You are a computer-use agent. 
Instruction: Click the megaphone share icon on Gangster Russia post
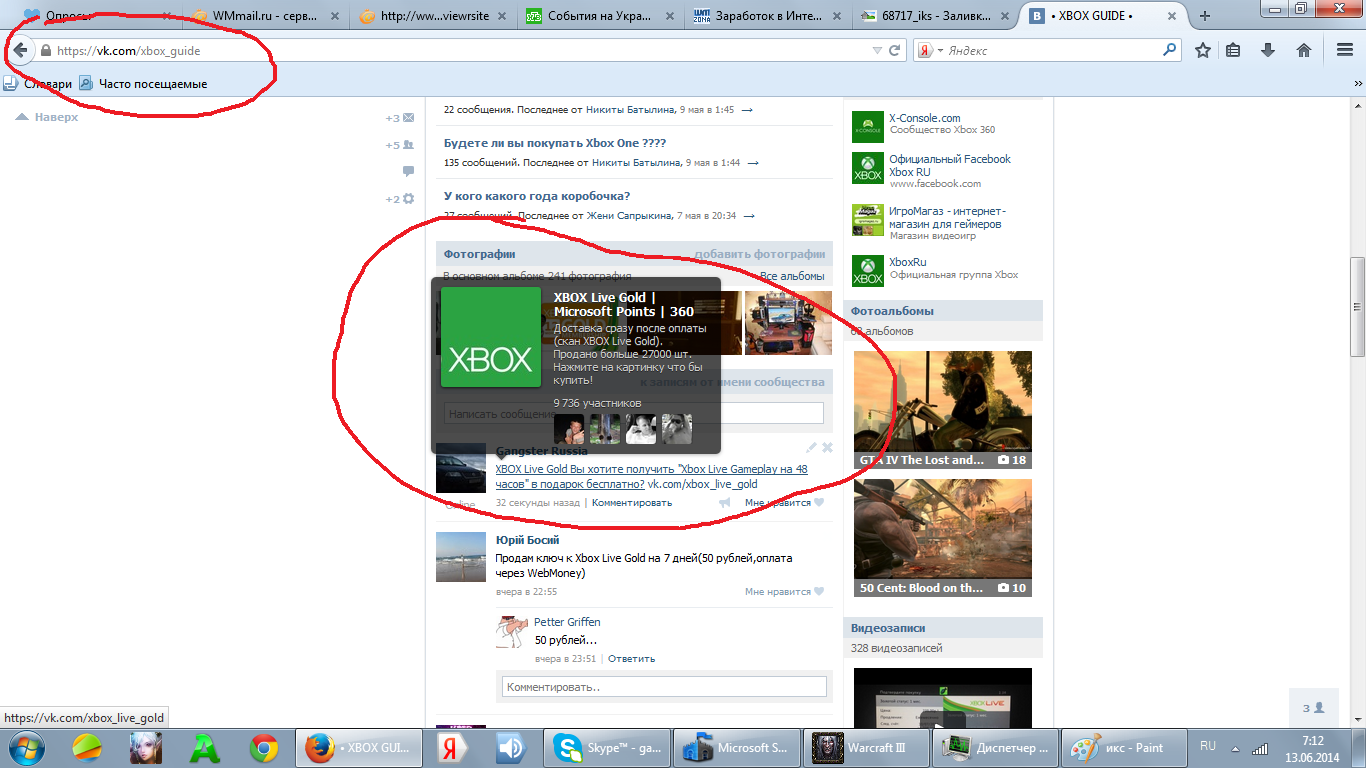coord(725,503)
